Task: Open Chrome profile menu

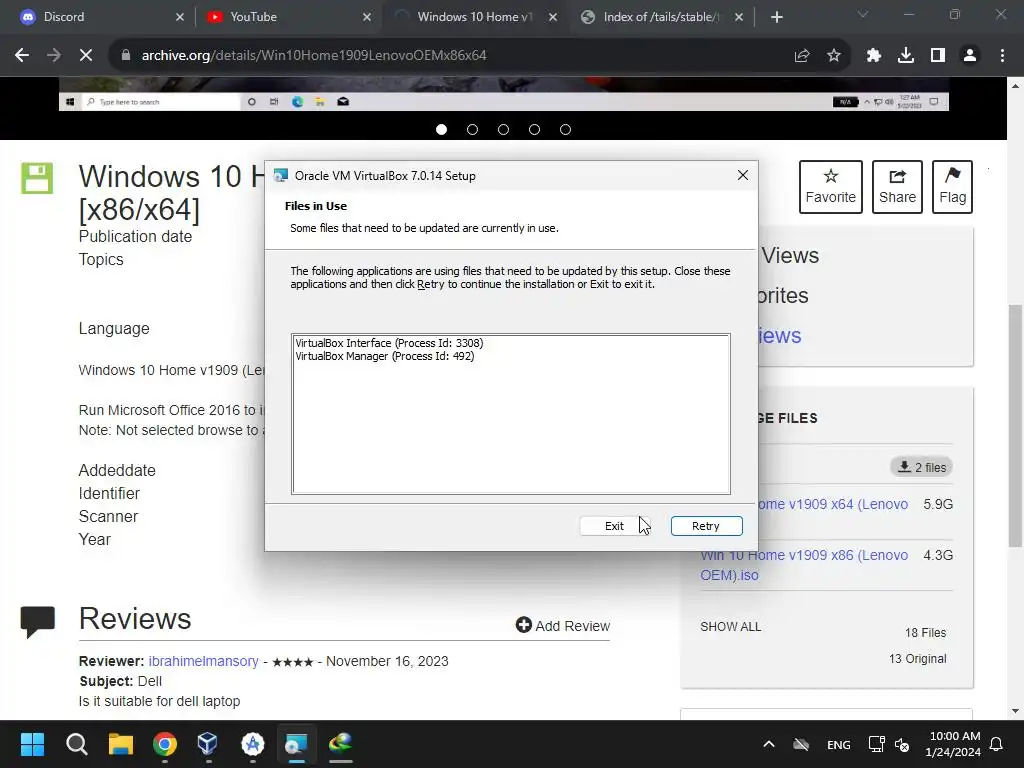Action: tap(970, 56)
